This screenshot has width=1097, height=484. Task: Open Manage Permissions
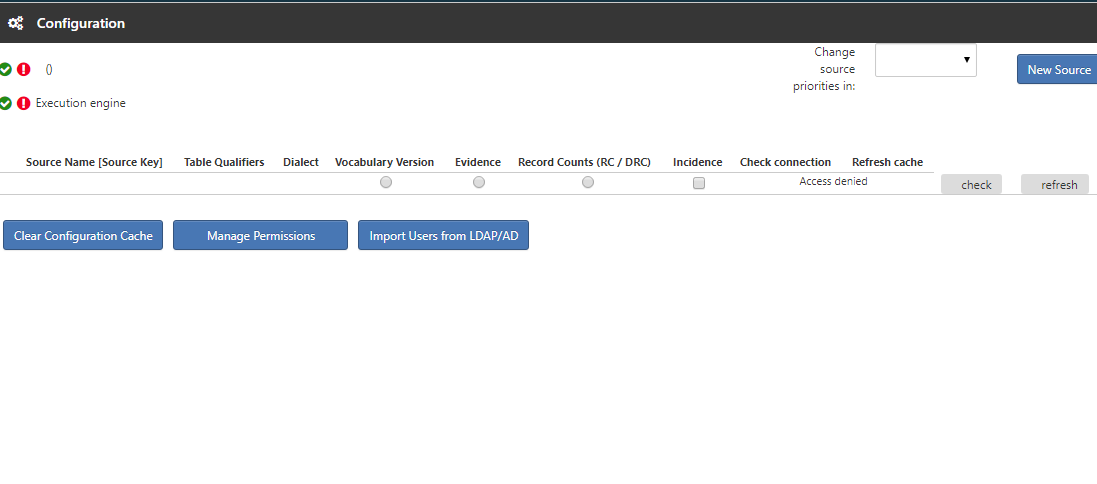pos(260,236)
